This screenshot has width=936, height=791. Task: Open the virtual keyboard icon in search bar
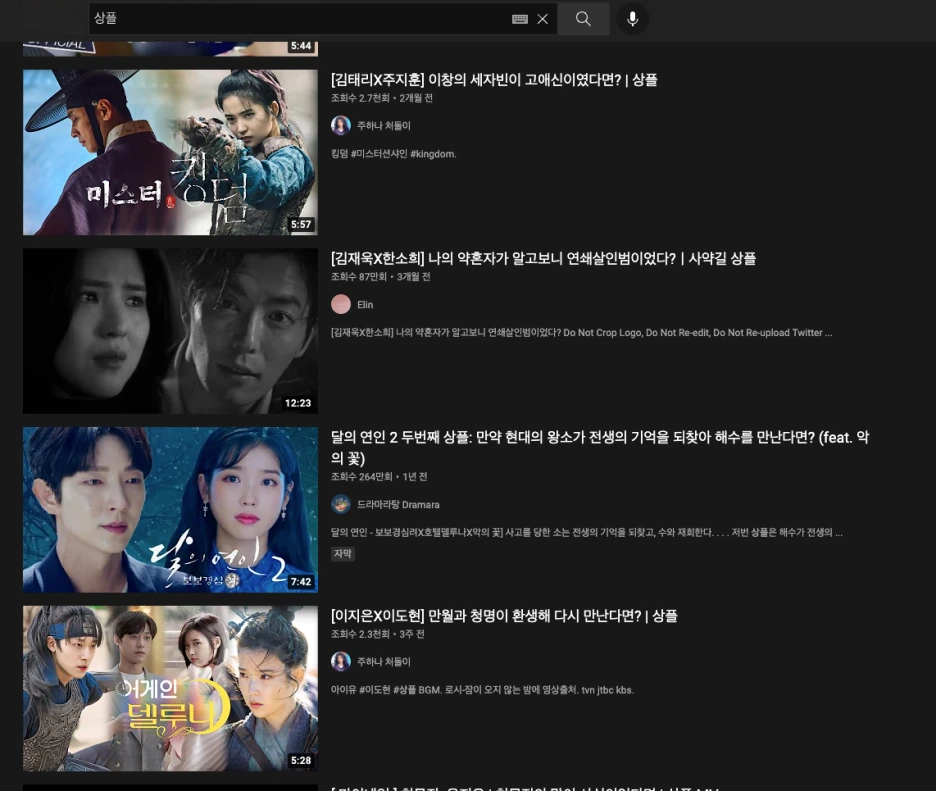click(519, 19)
